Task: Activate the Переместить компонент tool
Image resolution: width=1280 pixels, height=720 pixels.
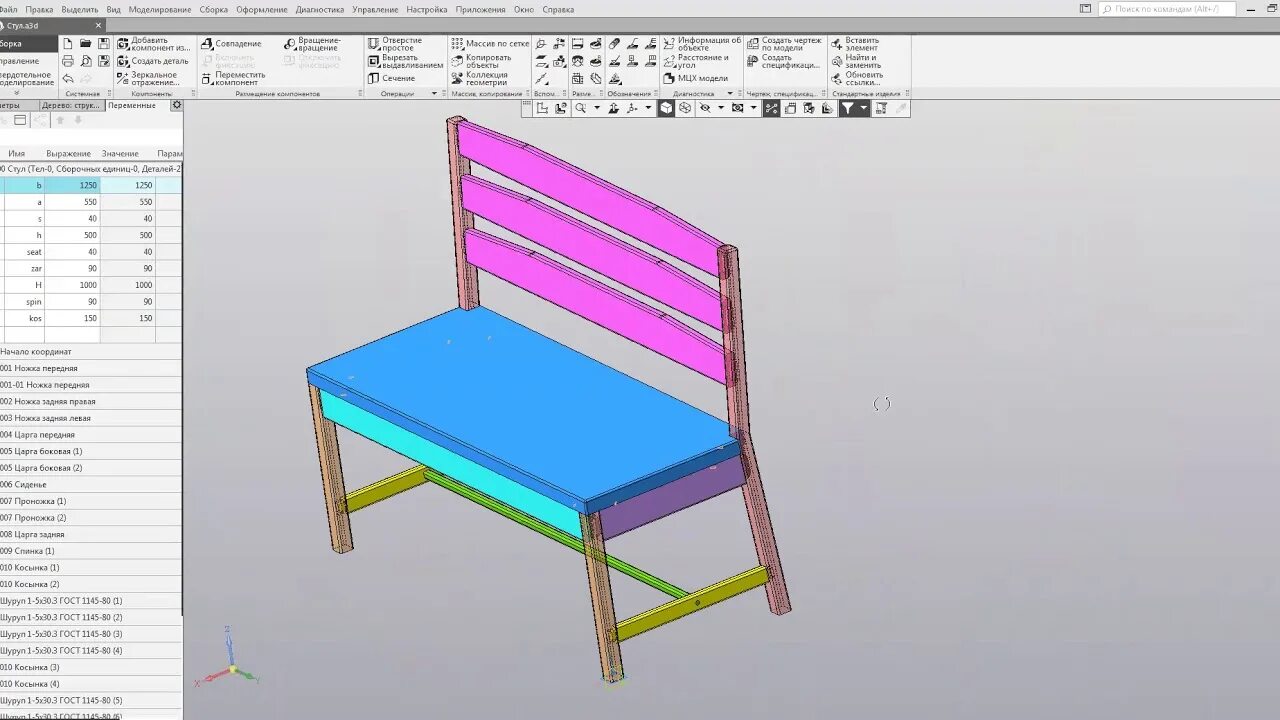Action: click(x=233, y=78)
